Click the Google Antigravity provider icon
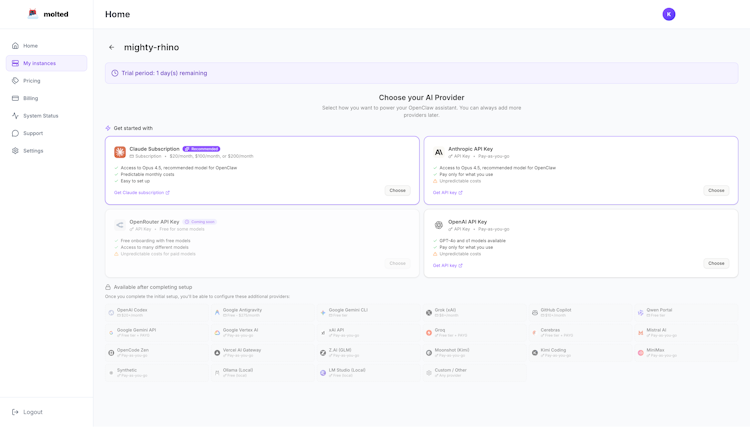The height and width of the screenshot is (427, 750). [x=217, y=313]
